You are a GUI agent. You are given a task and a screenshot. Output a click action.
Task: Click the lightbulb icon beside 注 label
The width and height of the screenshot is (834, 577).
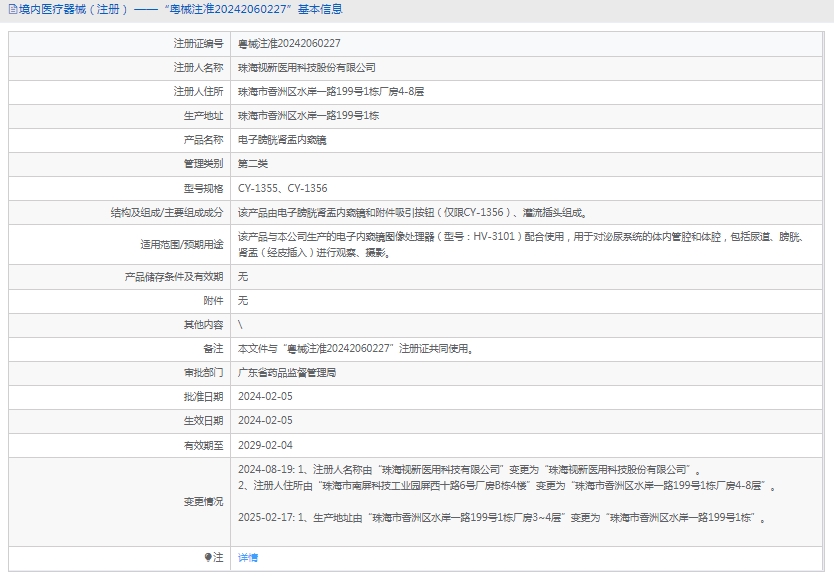tap(207, 557)
